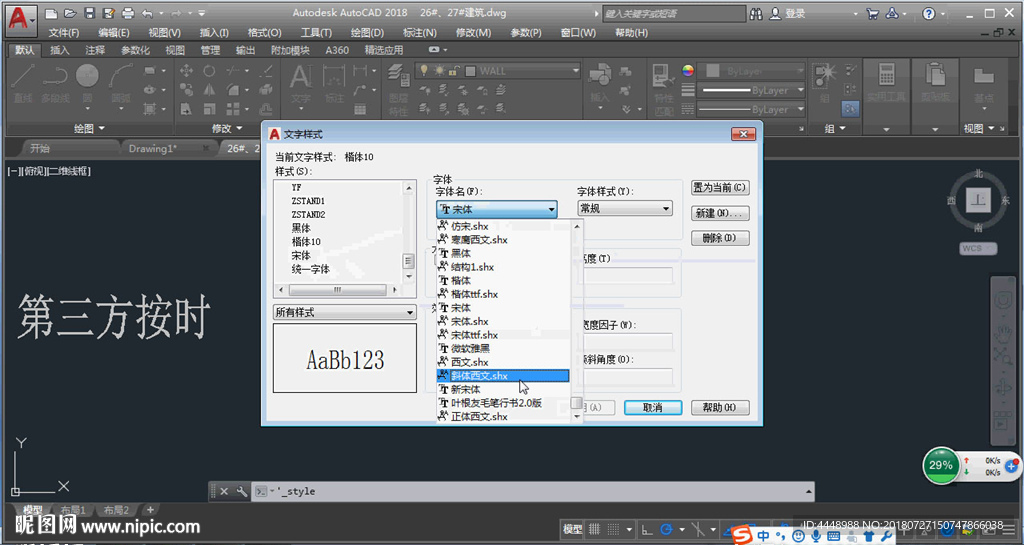Toggle grid display in status bar

click(595, 529)
